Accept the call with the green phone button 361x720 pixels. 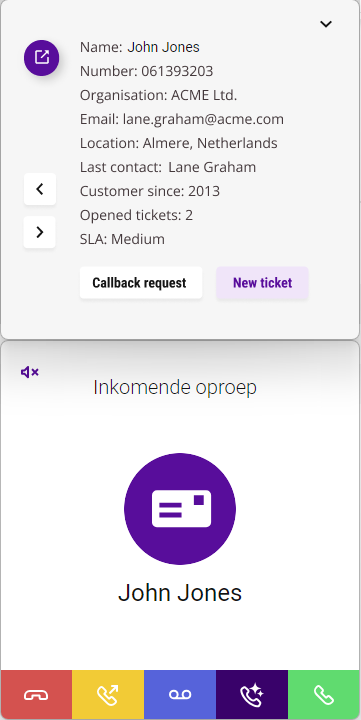324,695
